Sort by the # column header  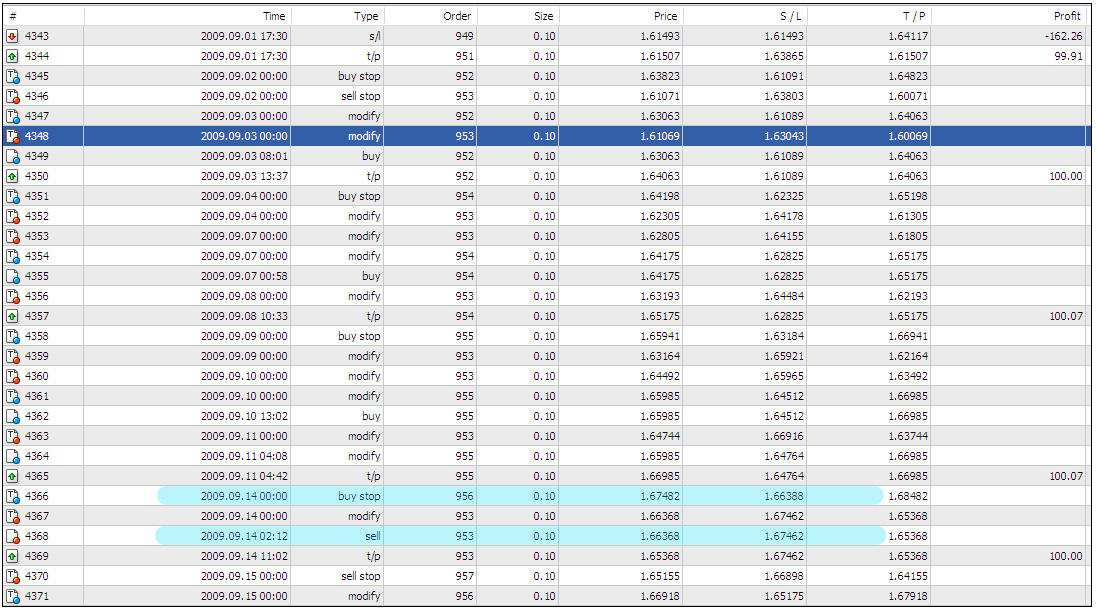(43, 16)
